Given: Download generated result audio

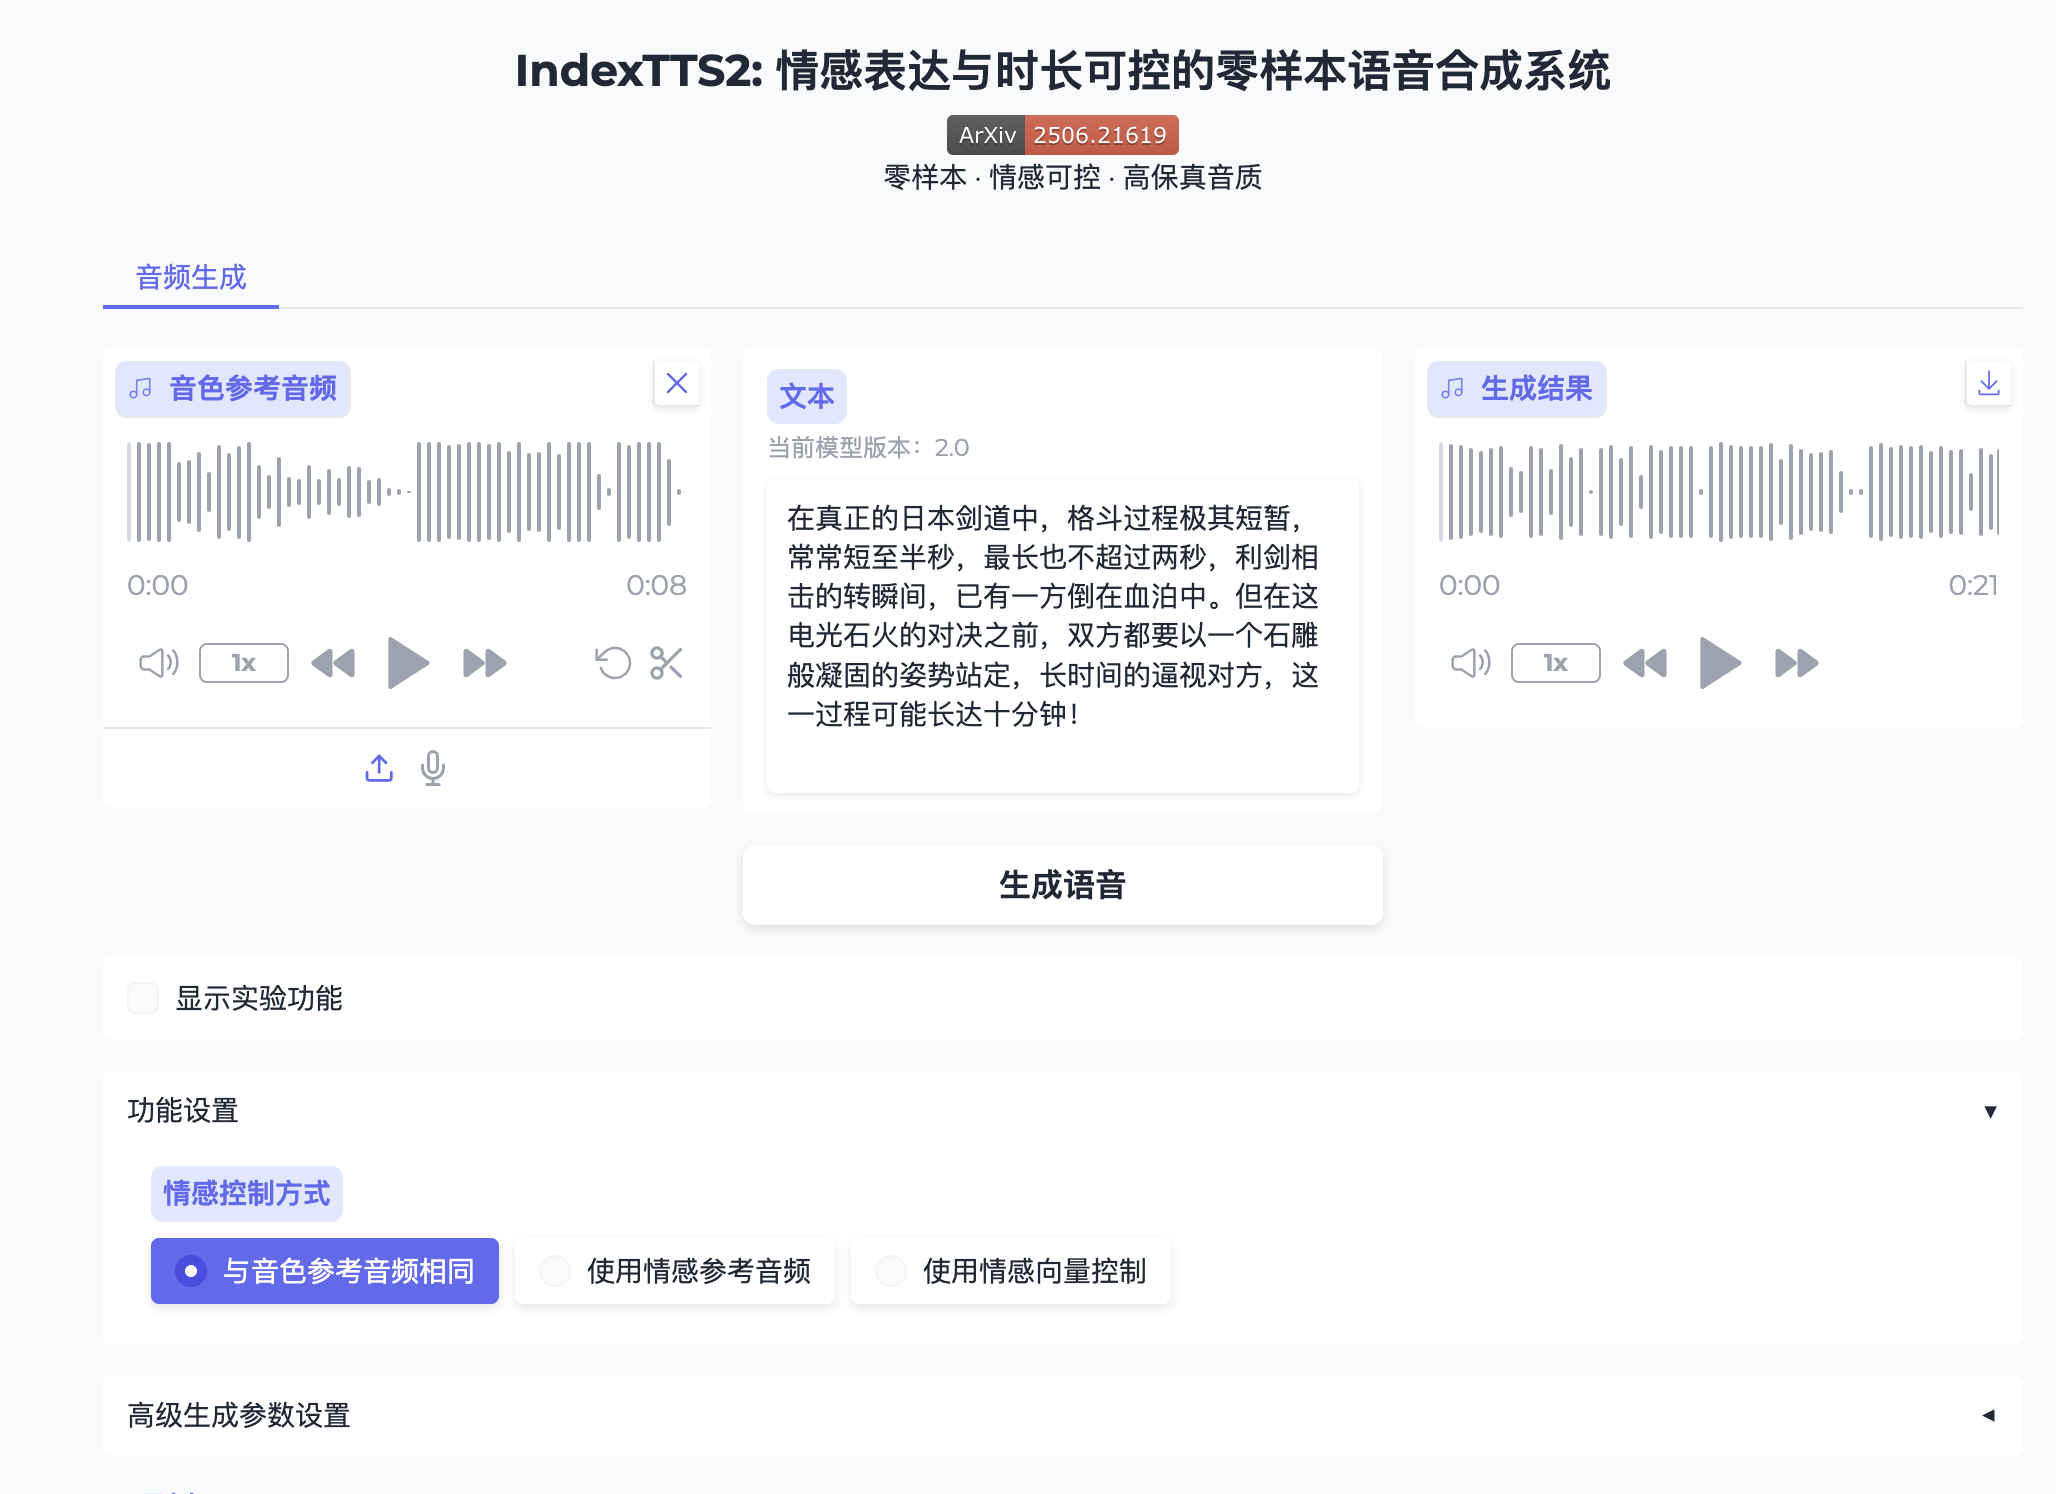Looking at the screenshot, I should [x=1988, y=384].
